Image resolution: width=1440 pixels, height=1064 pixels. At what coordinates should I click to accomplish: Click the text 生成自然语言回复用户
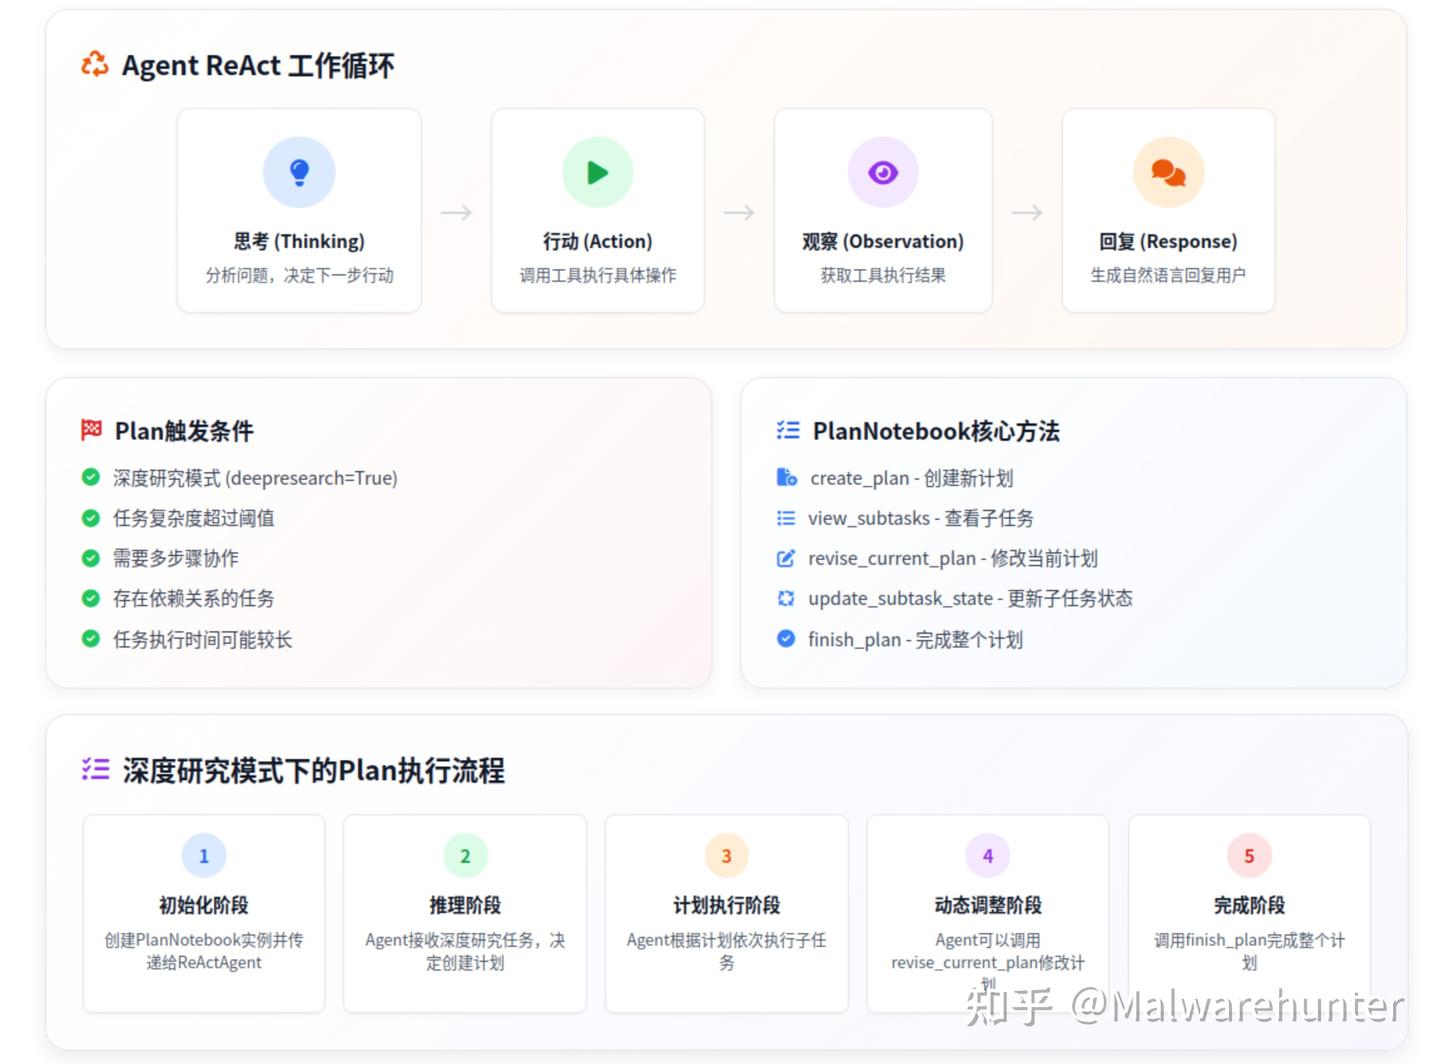(x=1168, y=275)
